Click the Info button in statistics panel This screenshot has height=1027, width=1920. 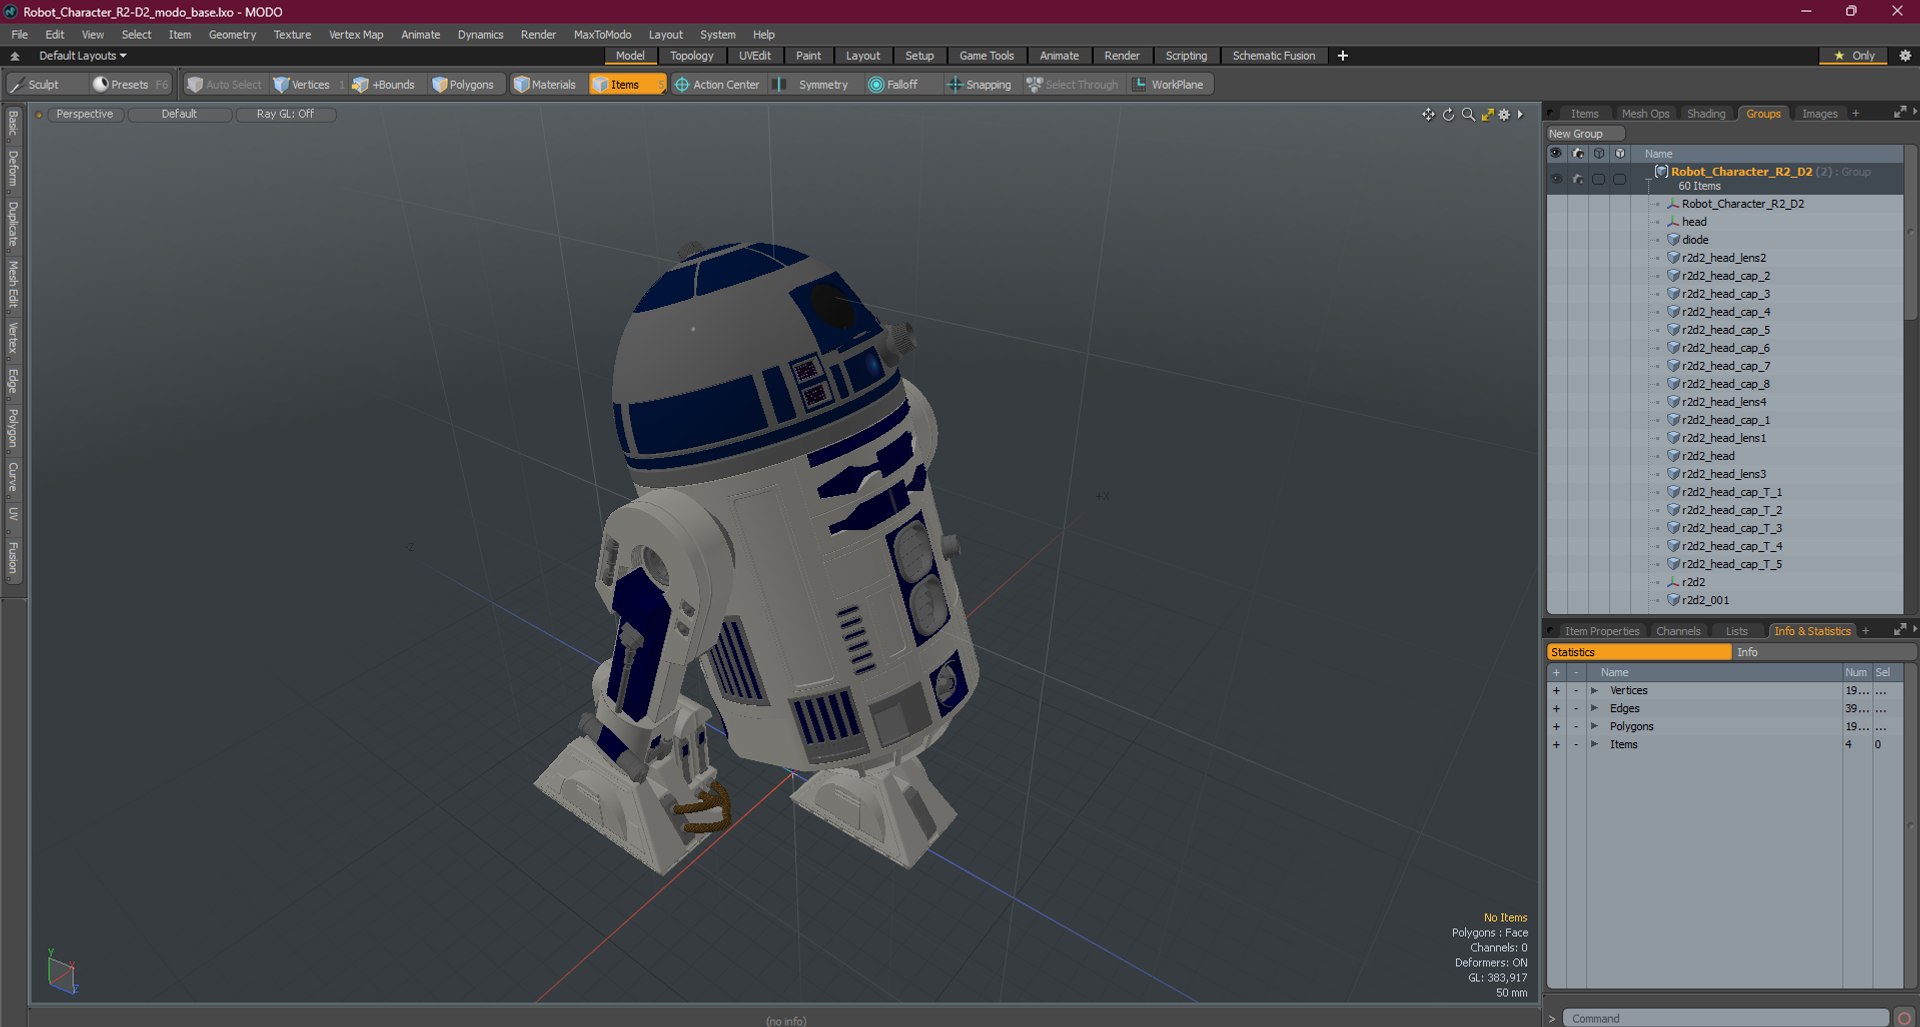(1824, 652)
